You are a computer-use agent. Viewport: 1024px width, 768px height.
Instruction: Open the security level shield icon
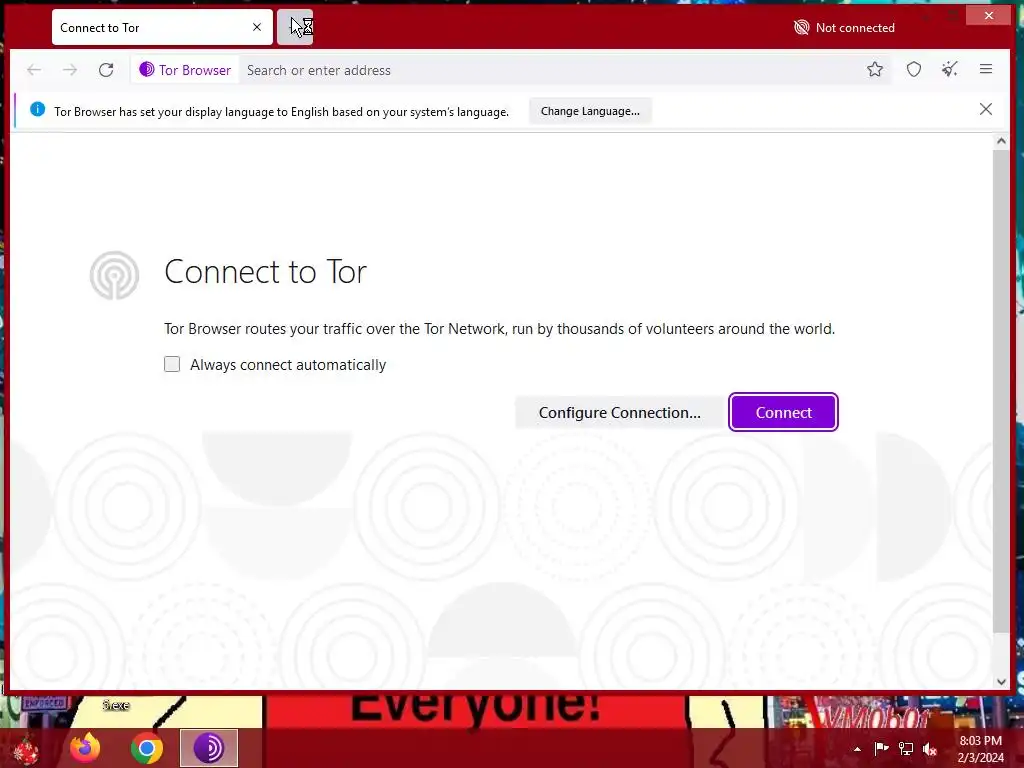coord(913,69)
